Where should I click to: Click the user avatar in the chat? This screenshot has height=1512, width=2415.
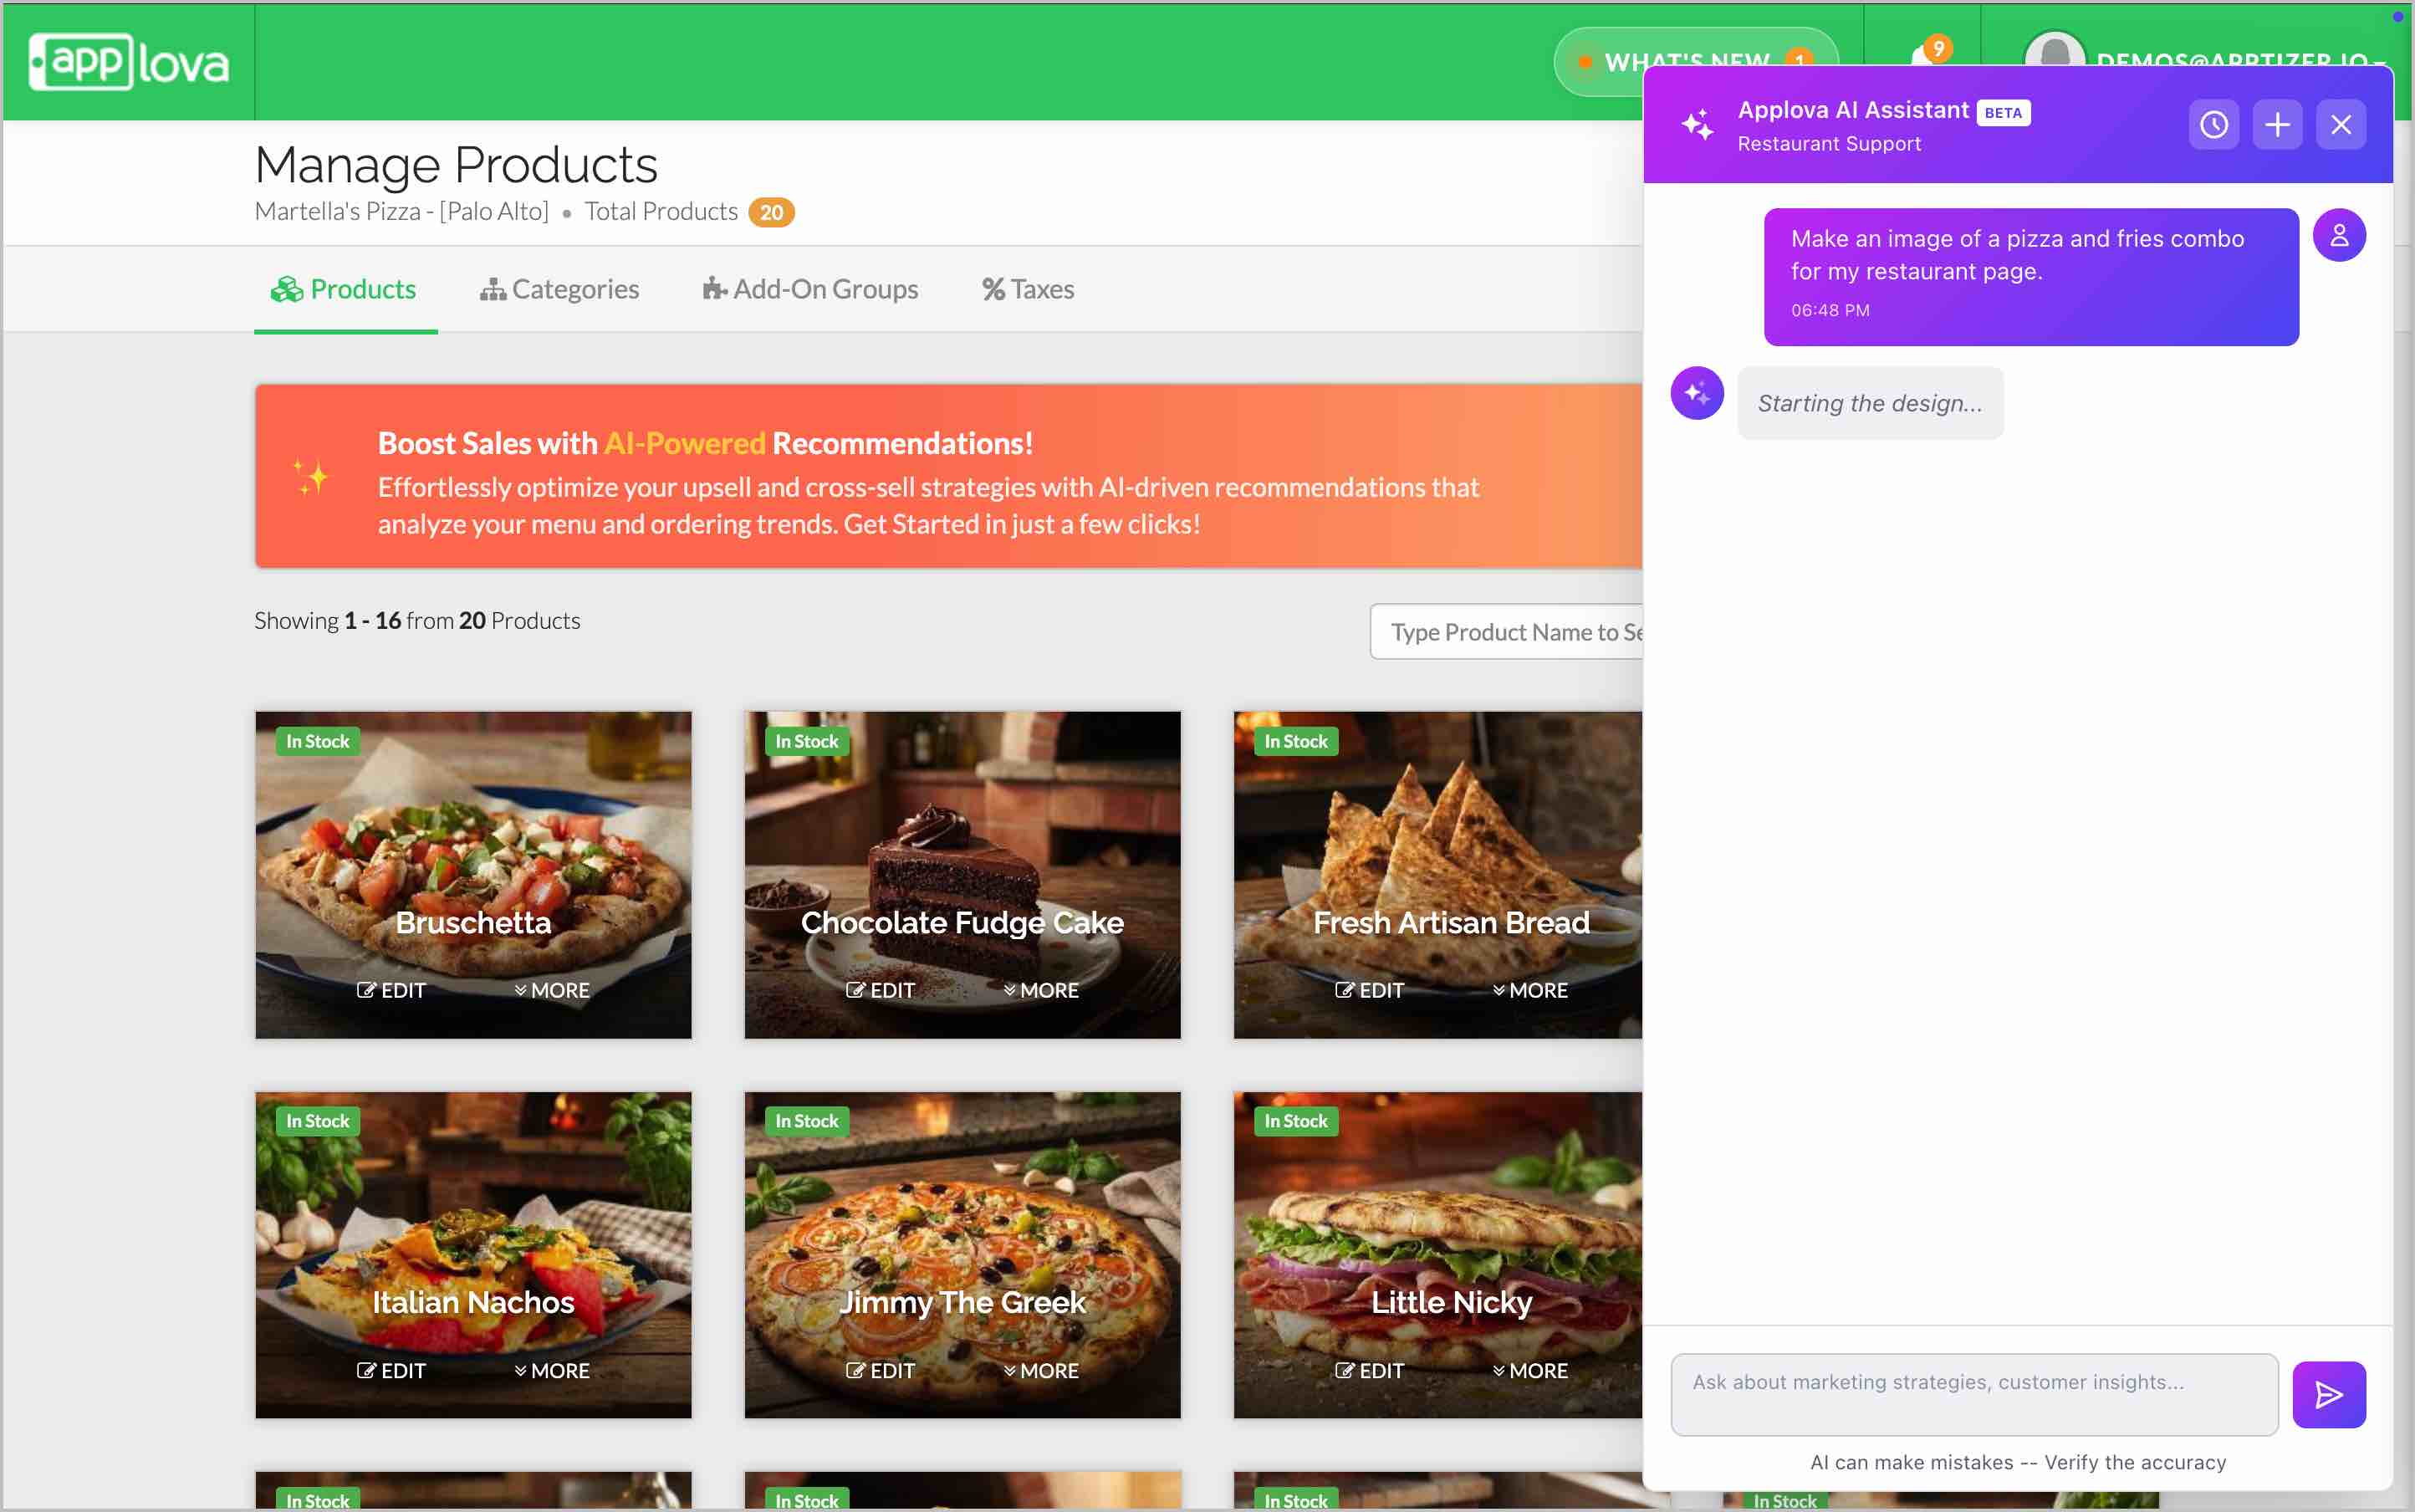coord(2338,236)
